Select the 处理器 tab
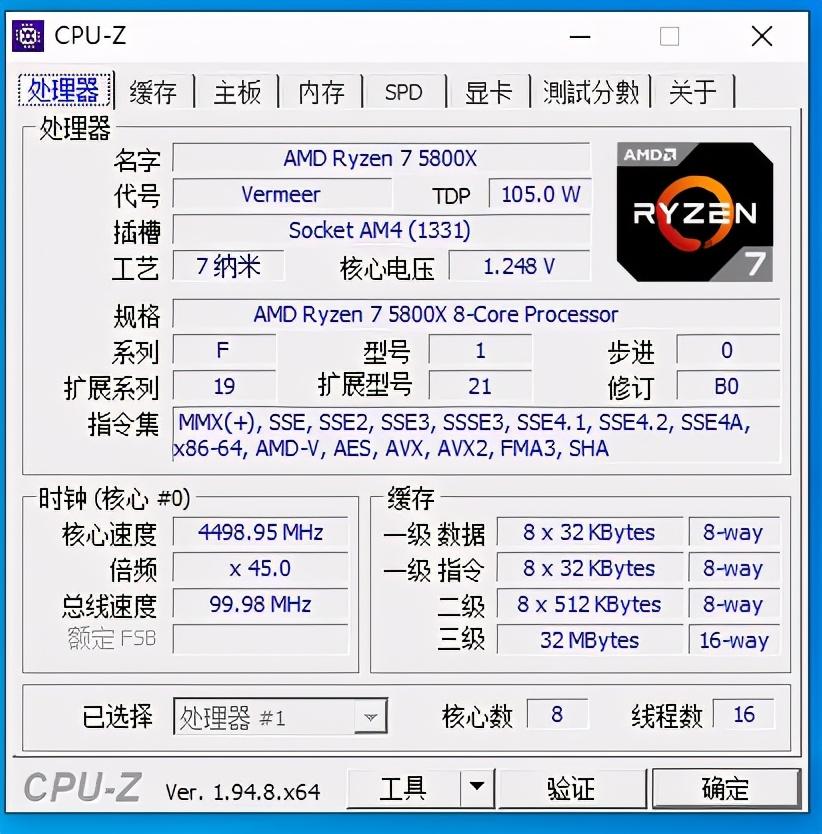 [x=64, y=89]
